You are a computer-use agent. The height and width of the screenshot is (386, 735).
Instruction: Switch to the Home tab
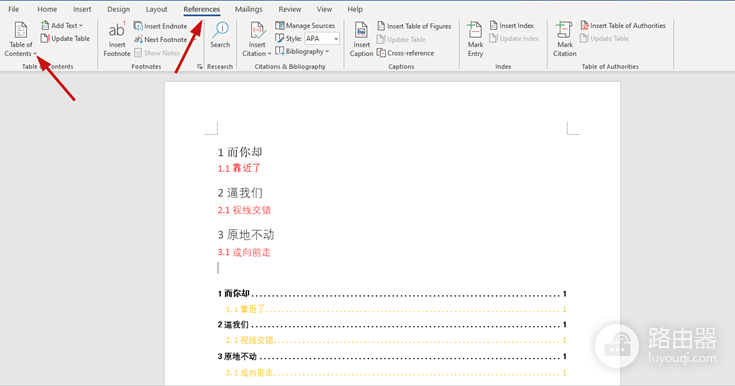[47, 9]
